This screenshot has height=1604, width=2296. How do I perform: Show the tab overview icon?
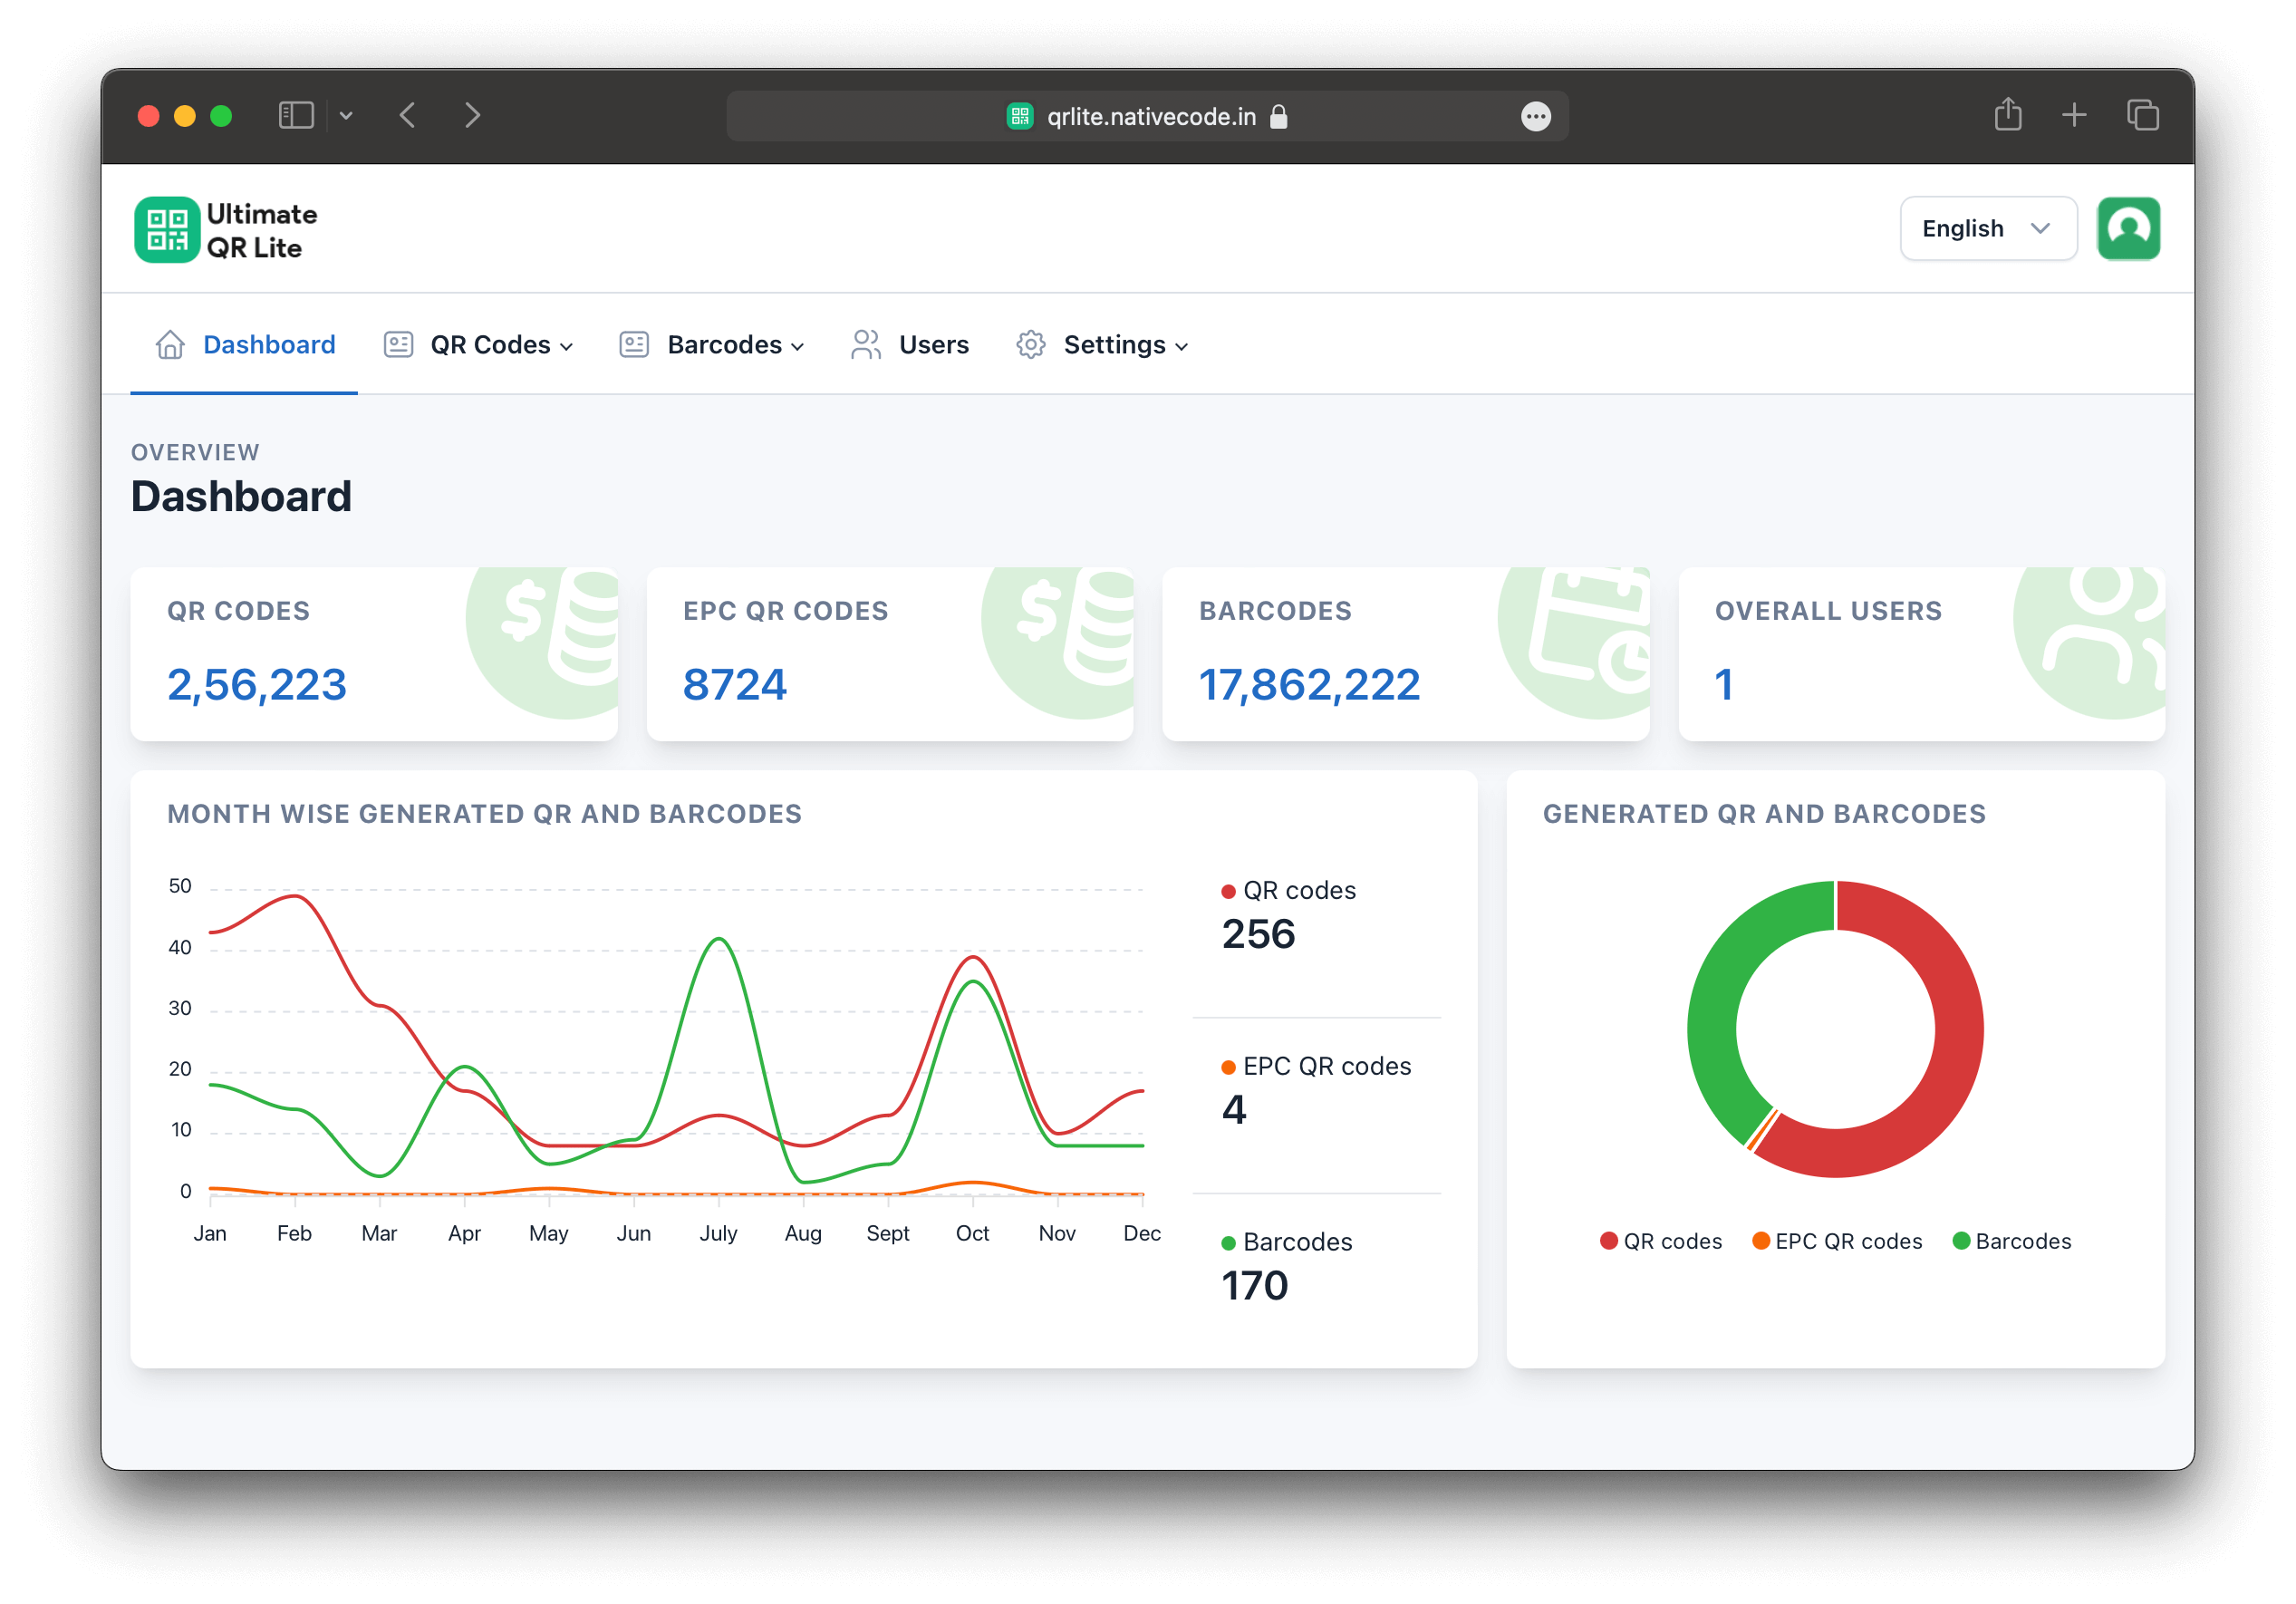tap(2142, 116)
